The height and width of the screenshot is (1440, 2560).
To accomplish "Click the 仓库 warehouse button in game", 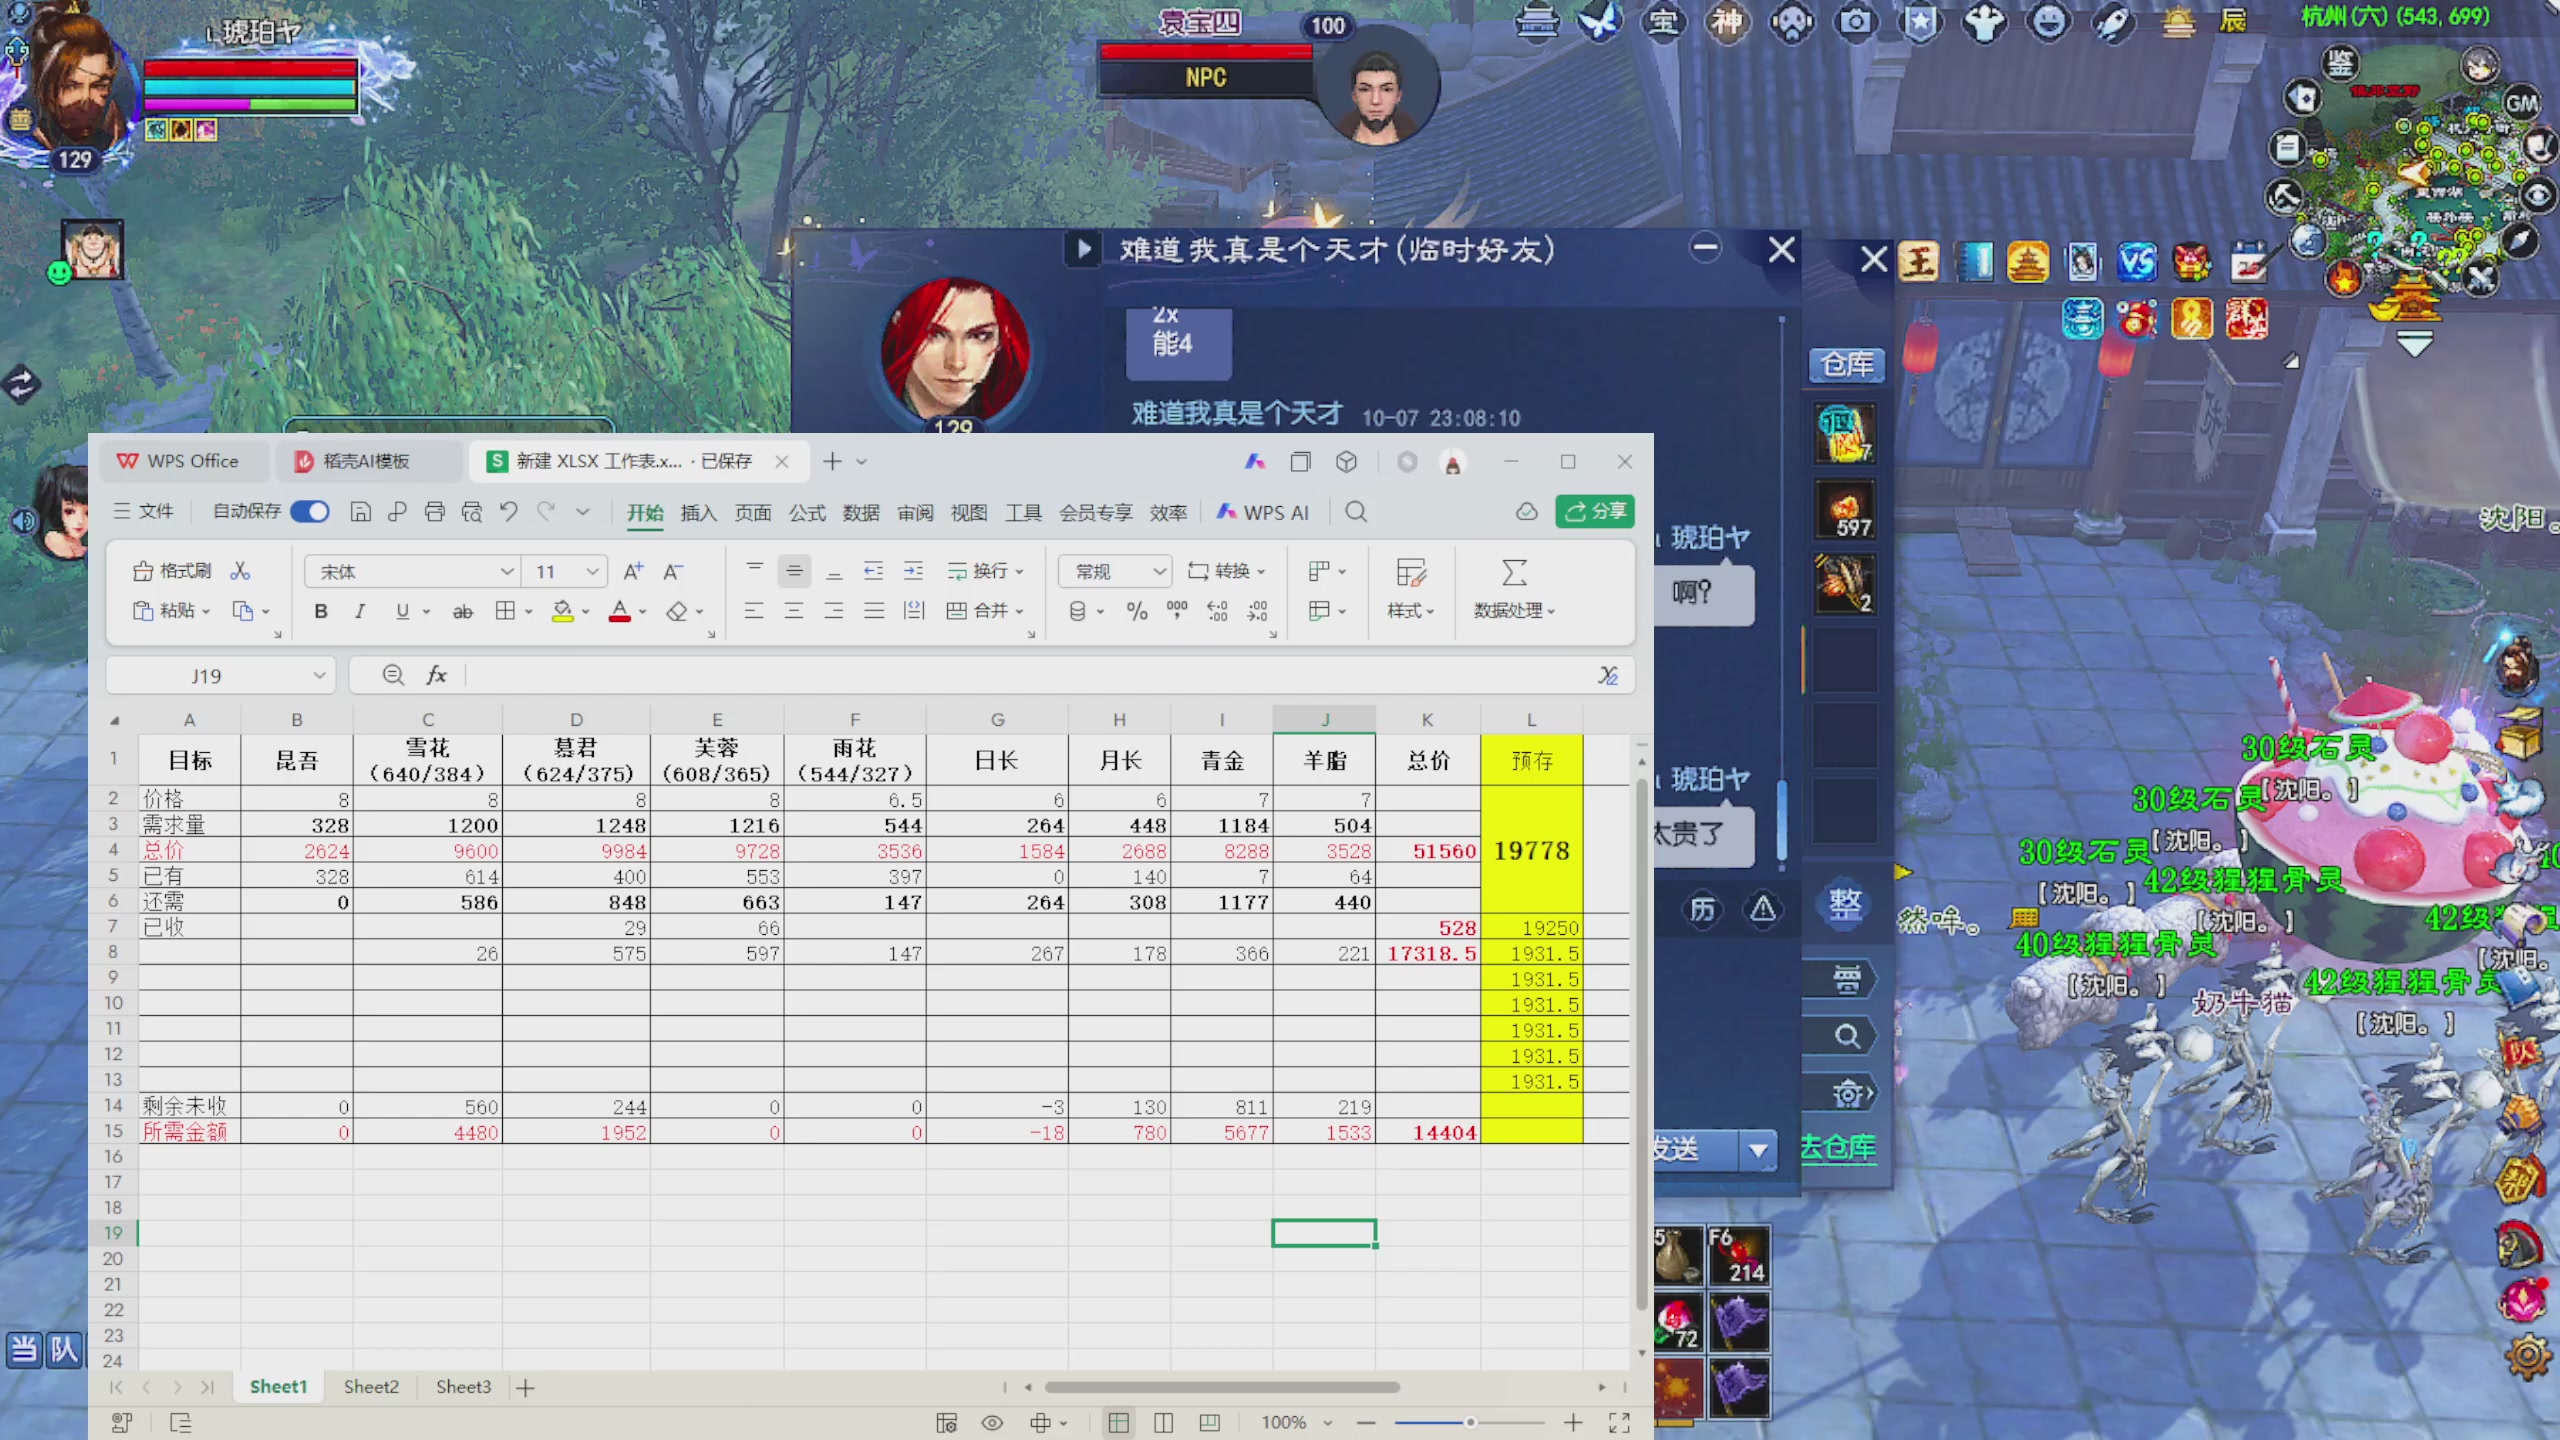I will tap(1847, 365).
